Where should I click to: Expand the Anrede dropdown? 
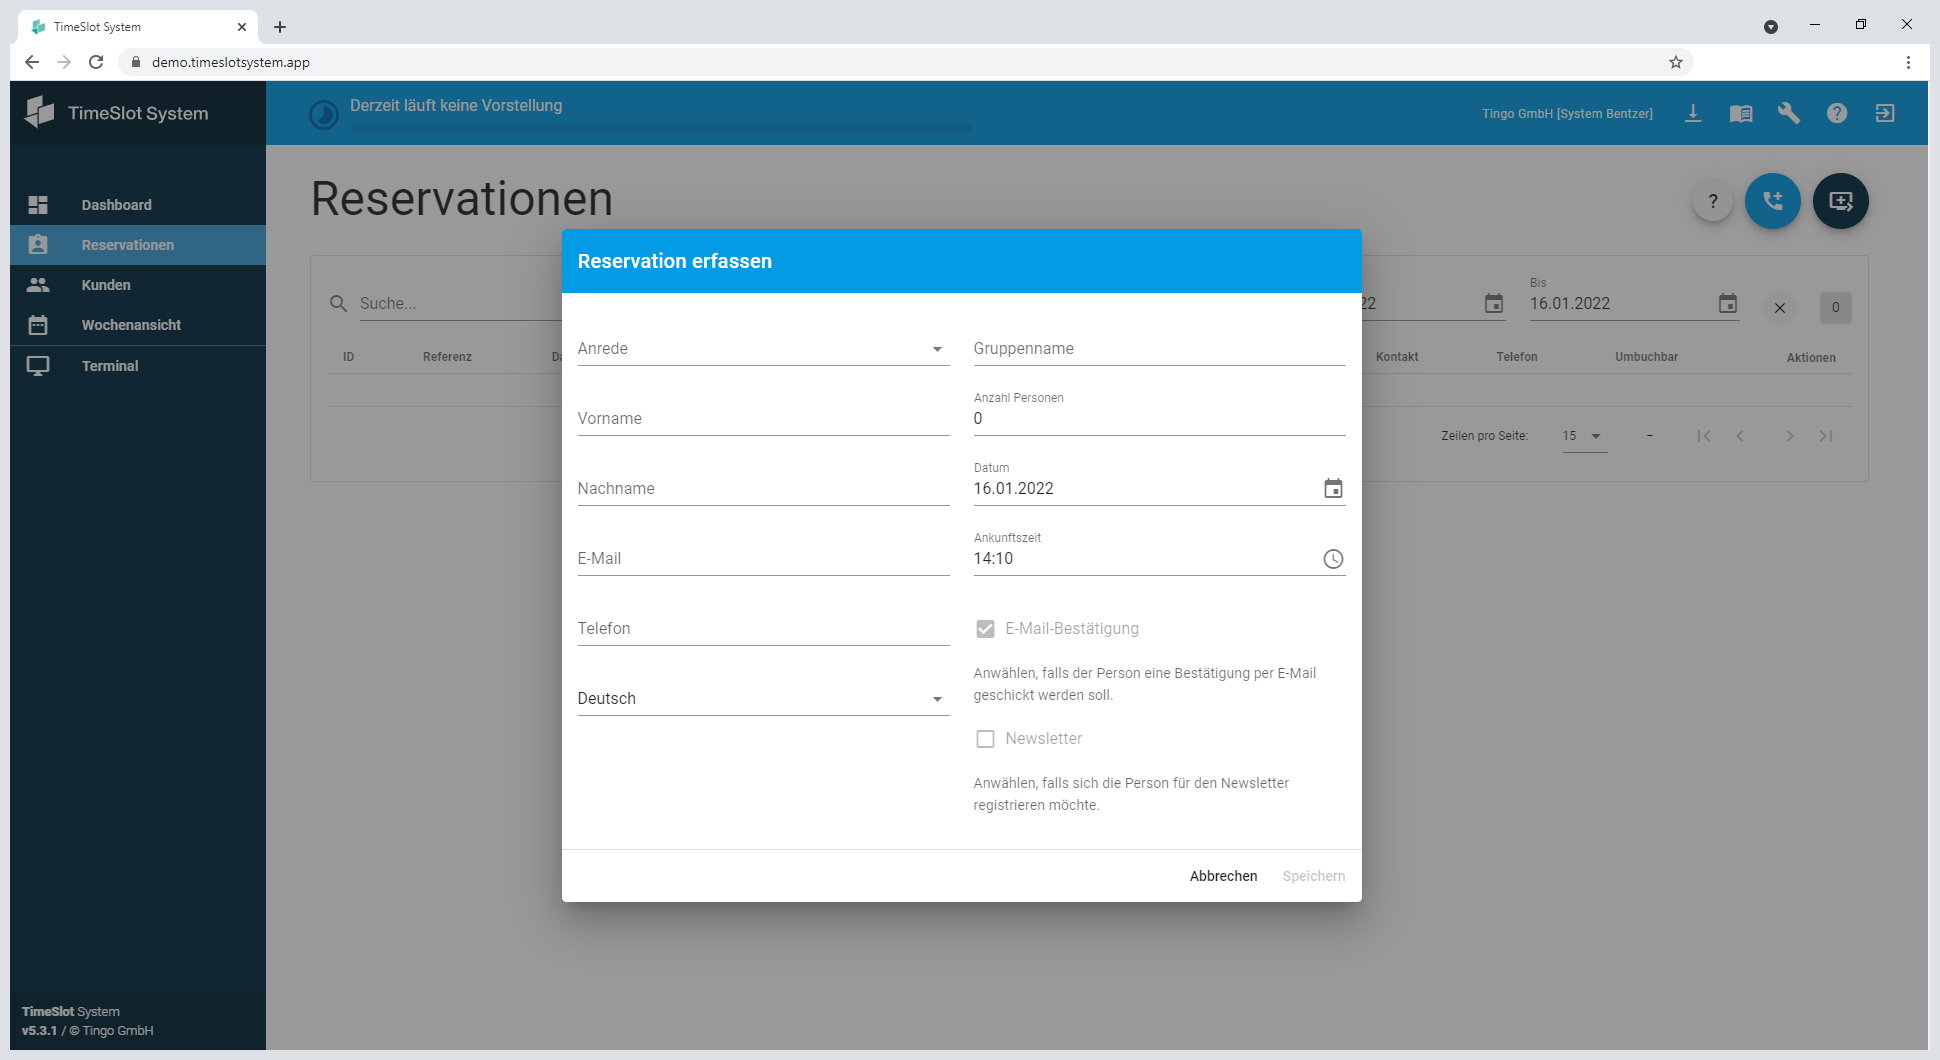tap(763, 348)
